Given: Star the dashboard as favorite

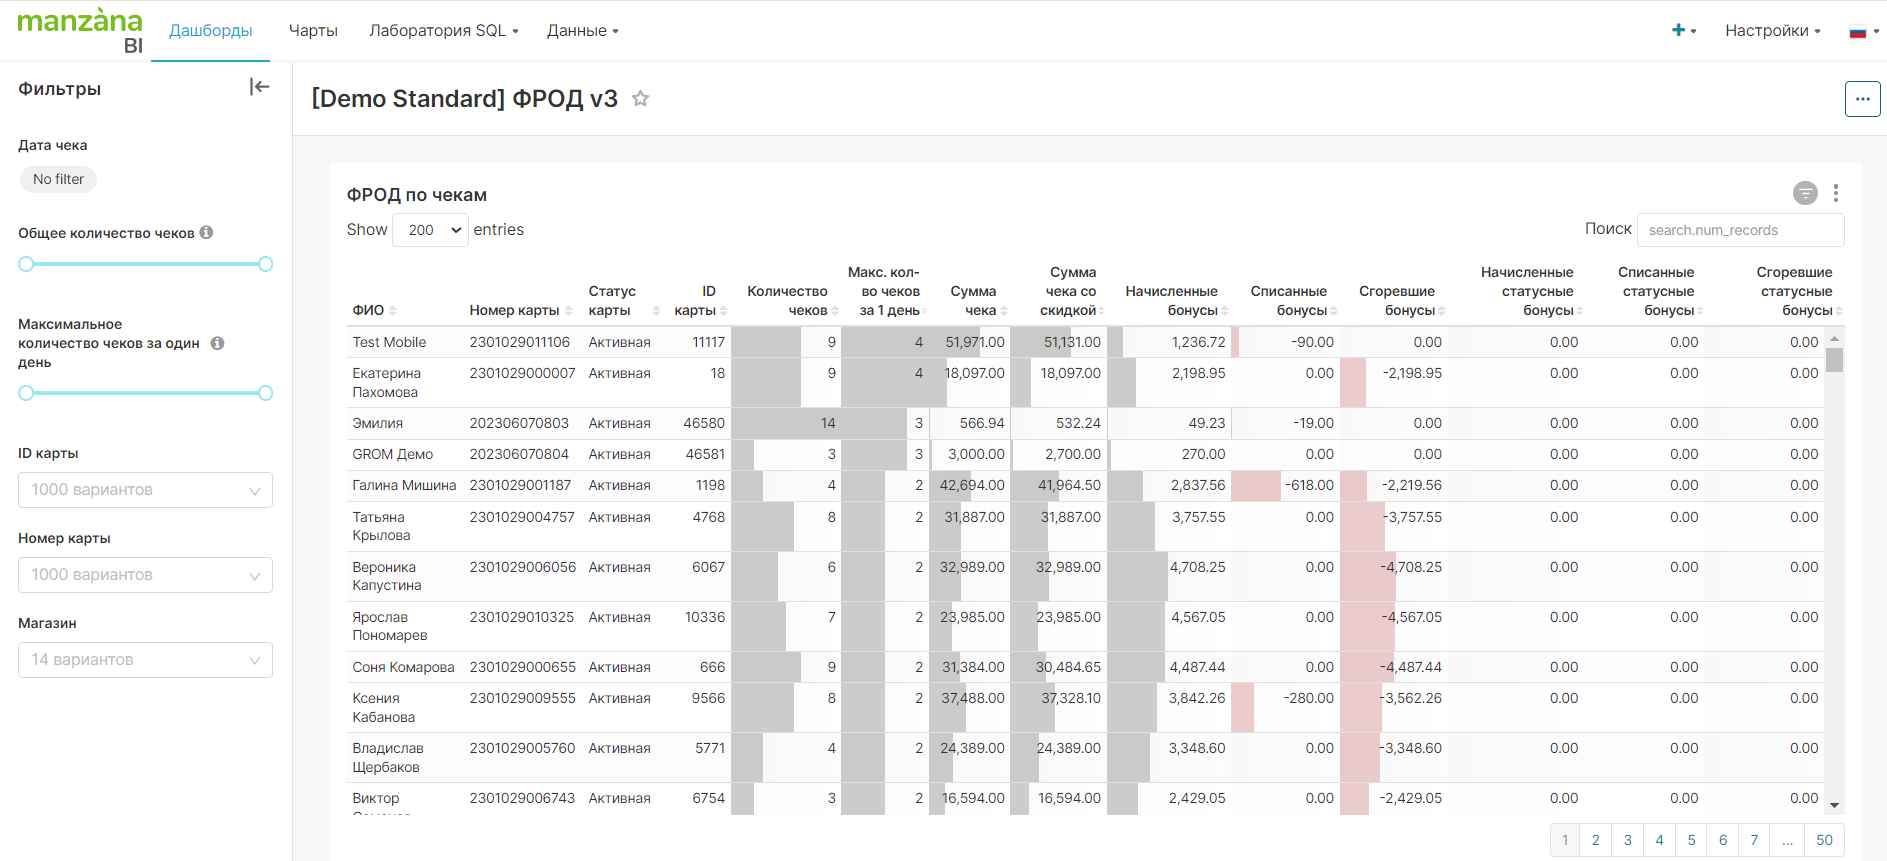Looking at the screenshot, I should tap(641, 99).
